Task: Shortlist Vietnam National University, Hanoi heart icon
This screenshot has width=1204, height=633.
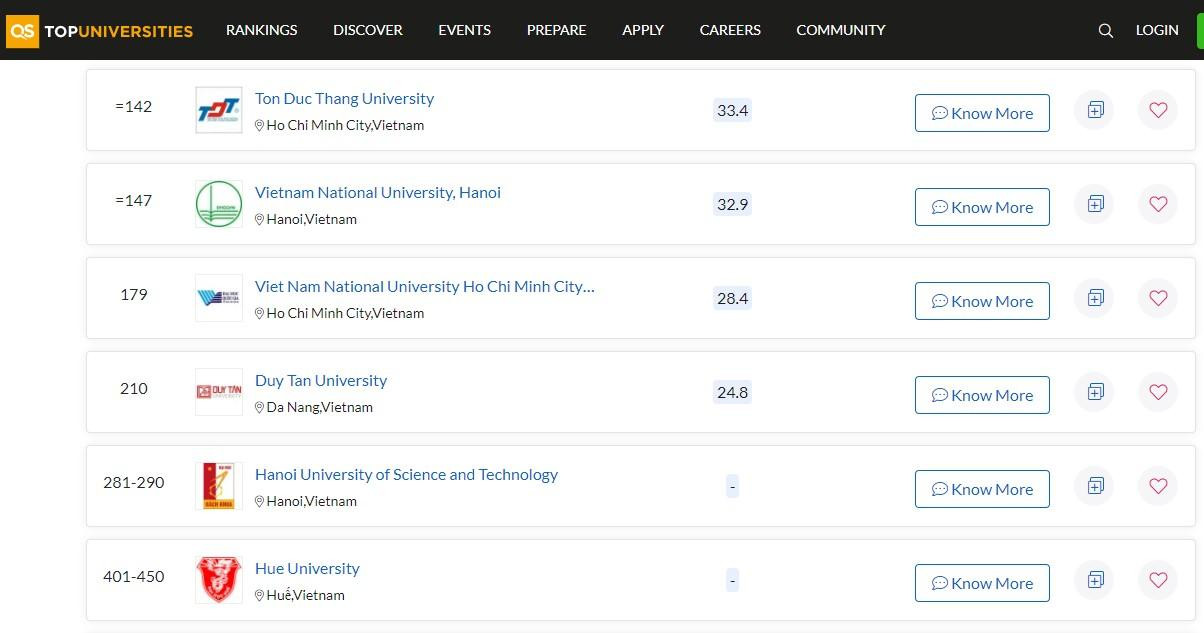Action: tap(1158, 204)
